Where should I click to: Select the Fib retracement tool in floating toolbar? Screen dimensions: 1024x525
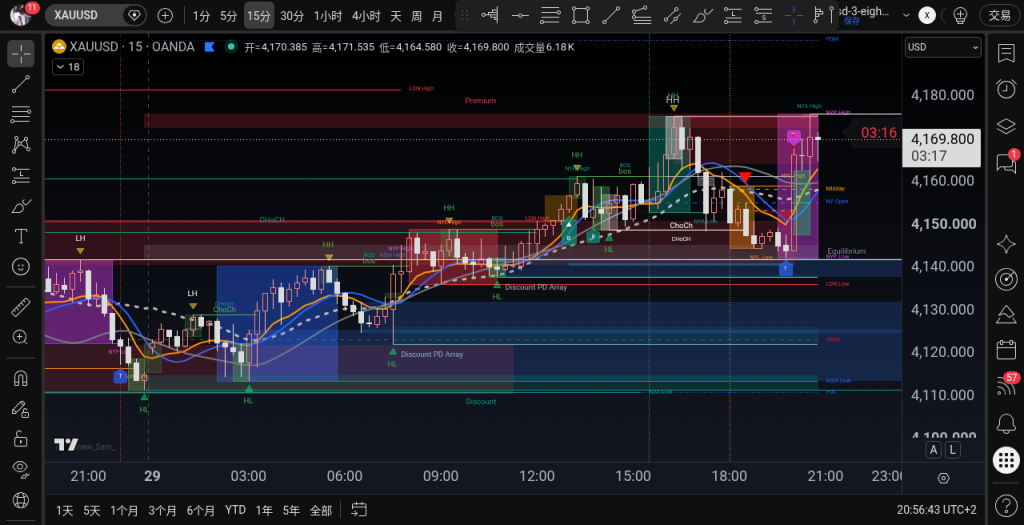click(x=641, y=16)
